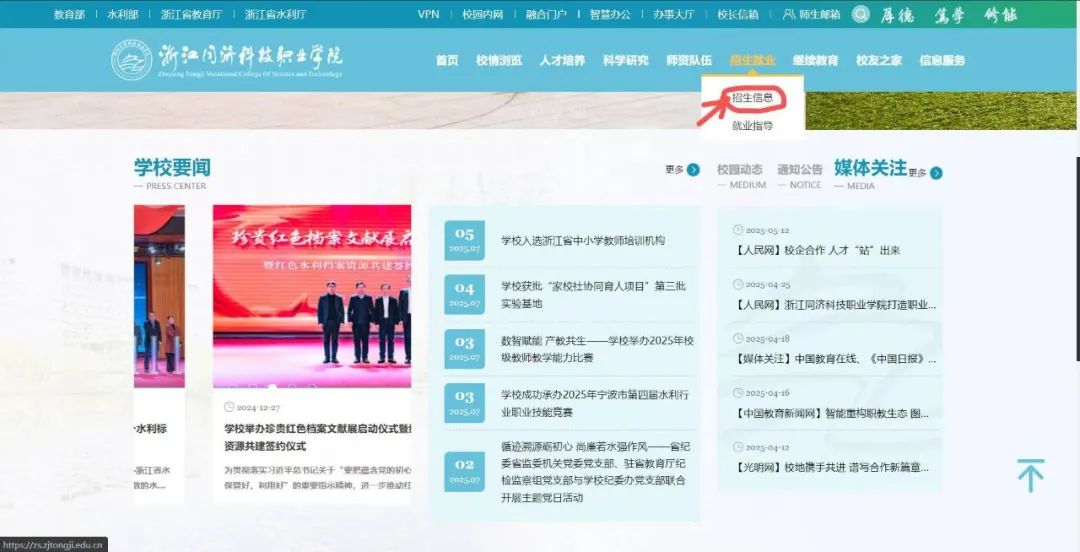The width and height of the screenshot is (1080, 552).
Task: Open the VPN link in top bar
Action: [x=428, y=14]
